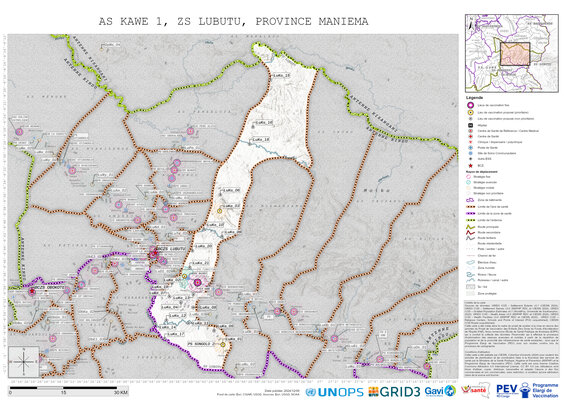
Task: Click the yellow vaccination marker below LuKa_22
Action: pyautogui.click(x=219, y=211)
